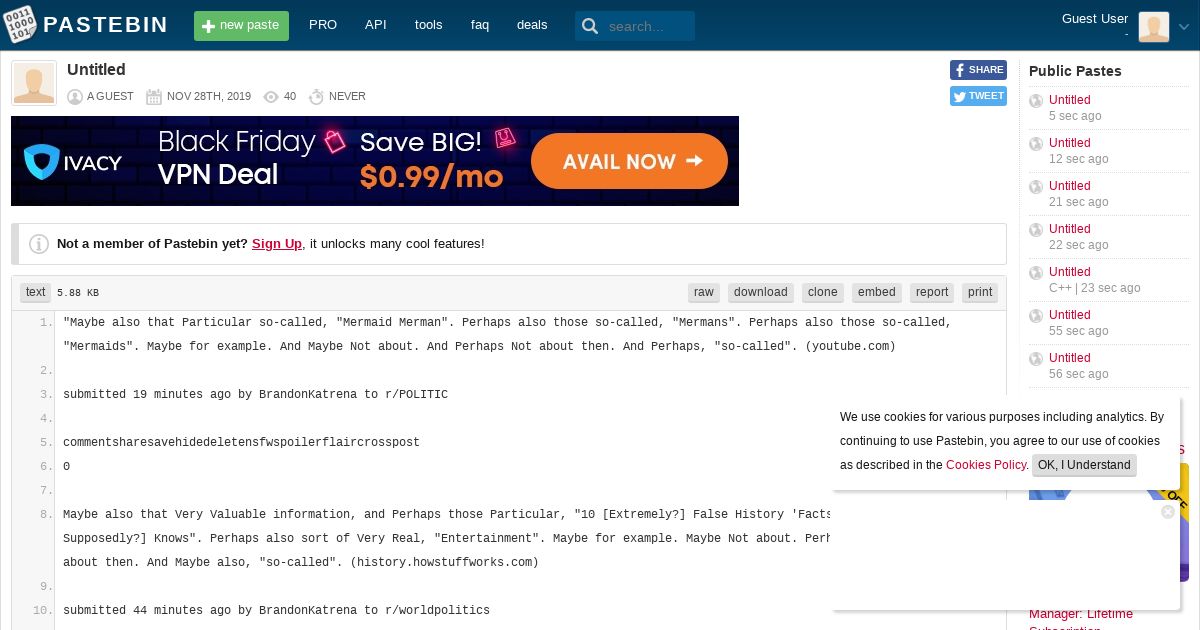Open the PRO menu item
The width and height of the screenshot is (1200, 630).
[x=323, y=25]
